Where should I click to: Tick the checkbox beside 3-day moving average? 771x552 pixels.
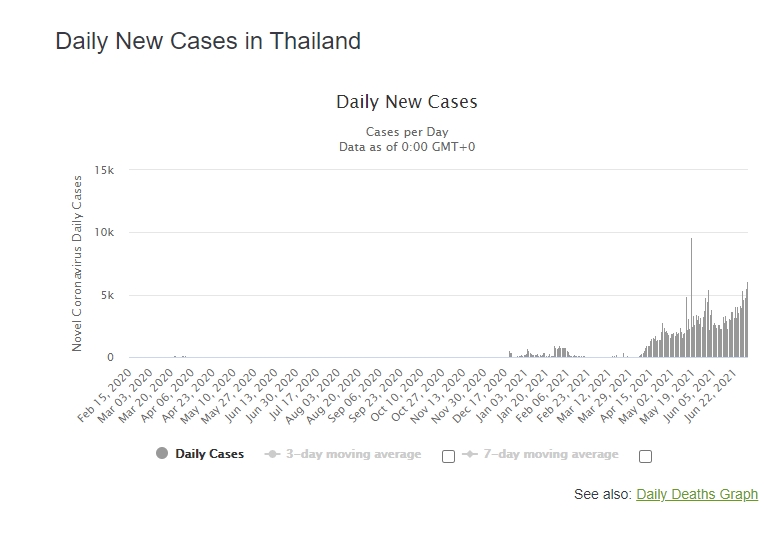[x=448, y=456]
